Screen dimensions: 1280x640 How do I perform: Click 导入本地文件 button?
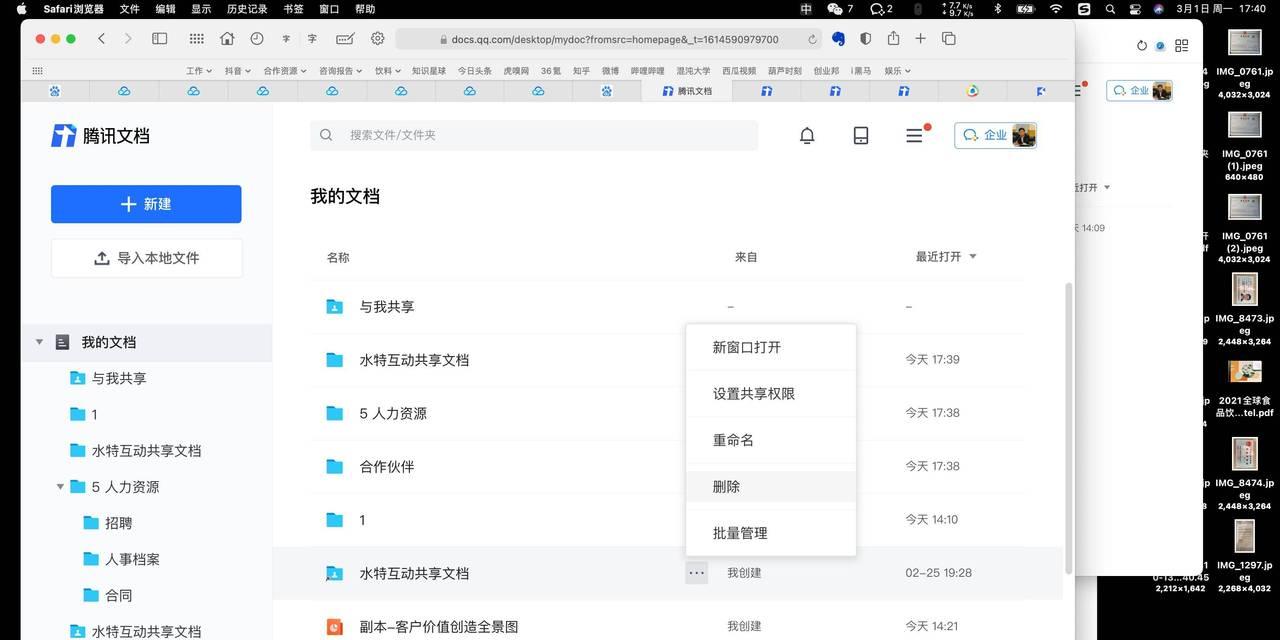coord(146,258)
